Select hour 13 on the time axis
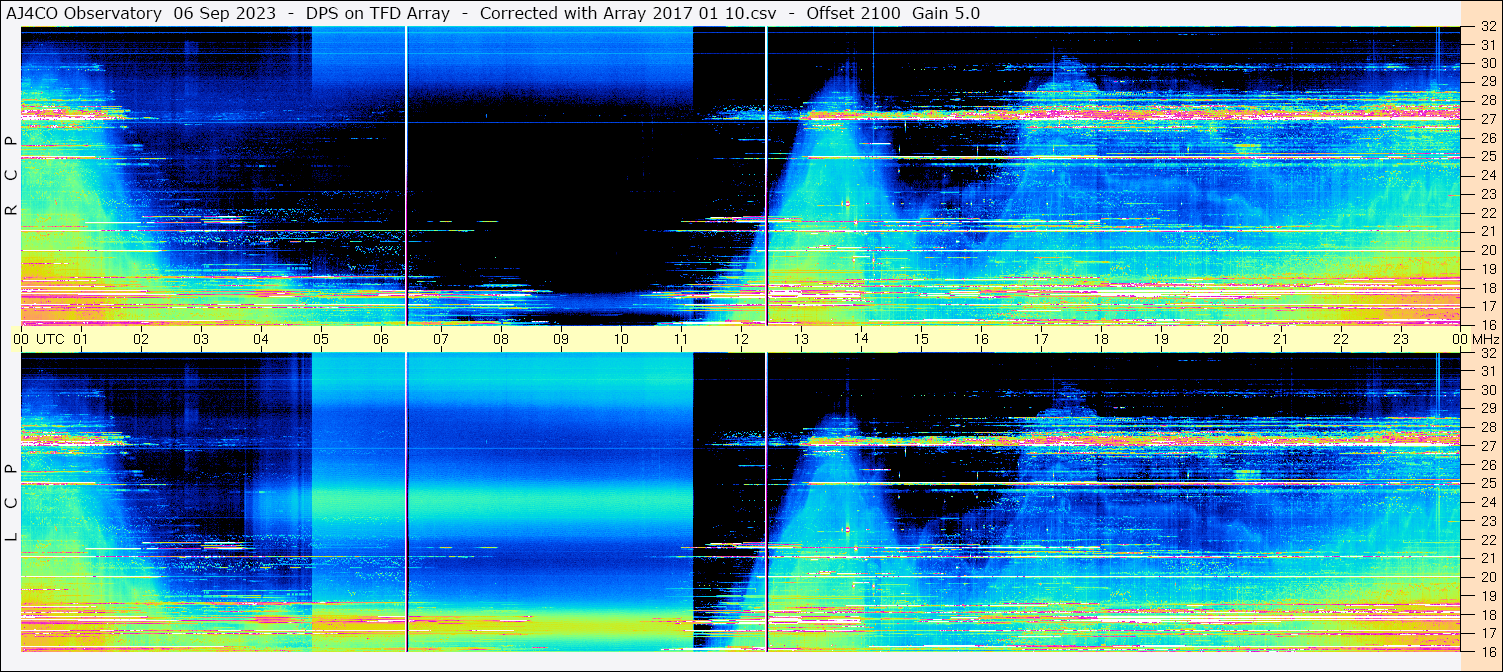Screen dimensions: 1503x672 pyautogui.click(x=801, y=340)
